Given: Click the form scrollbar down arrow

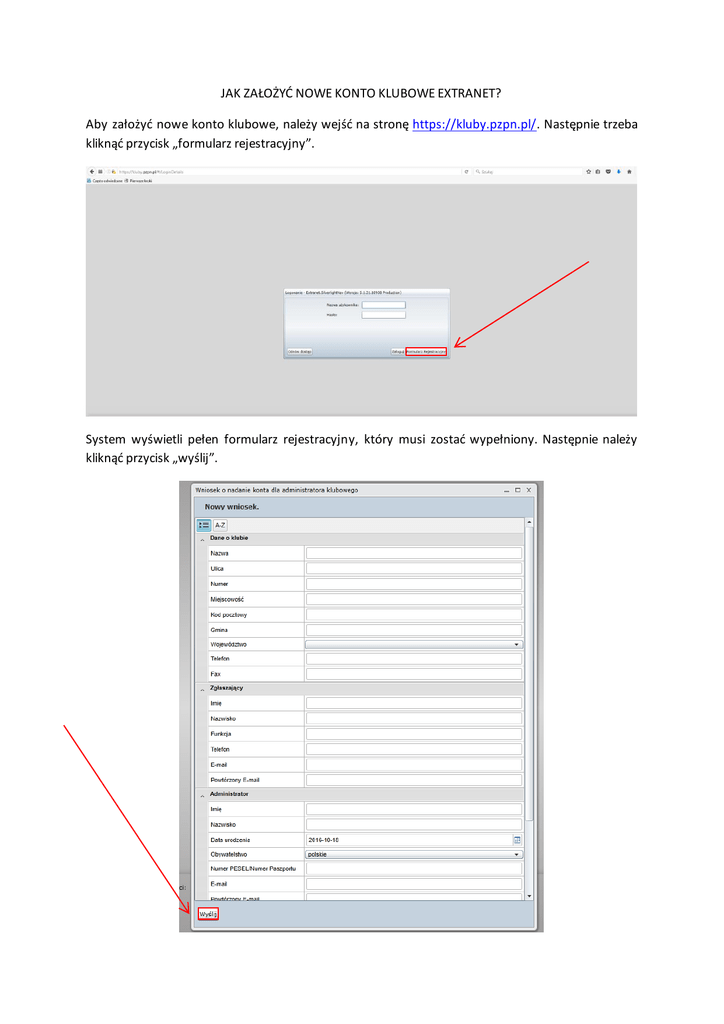Looking at the screenshot, I should click(x=529, y=896).
